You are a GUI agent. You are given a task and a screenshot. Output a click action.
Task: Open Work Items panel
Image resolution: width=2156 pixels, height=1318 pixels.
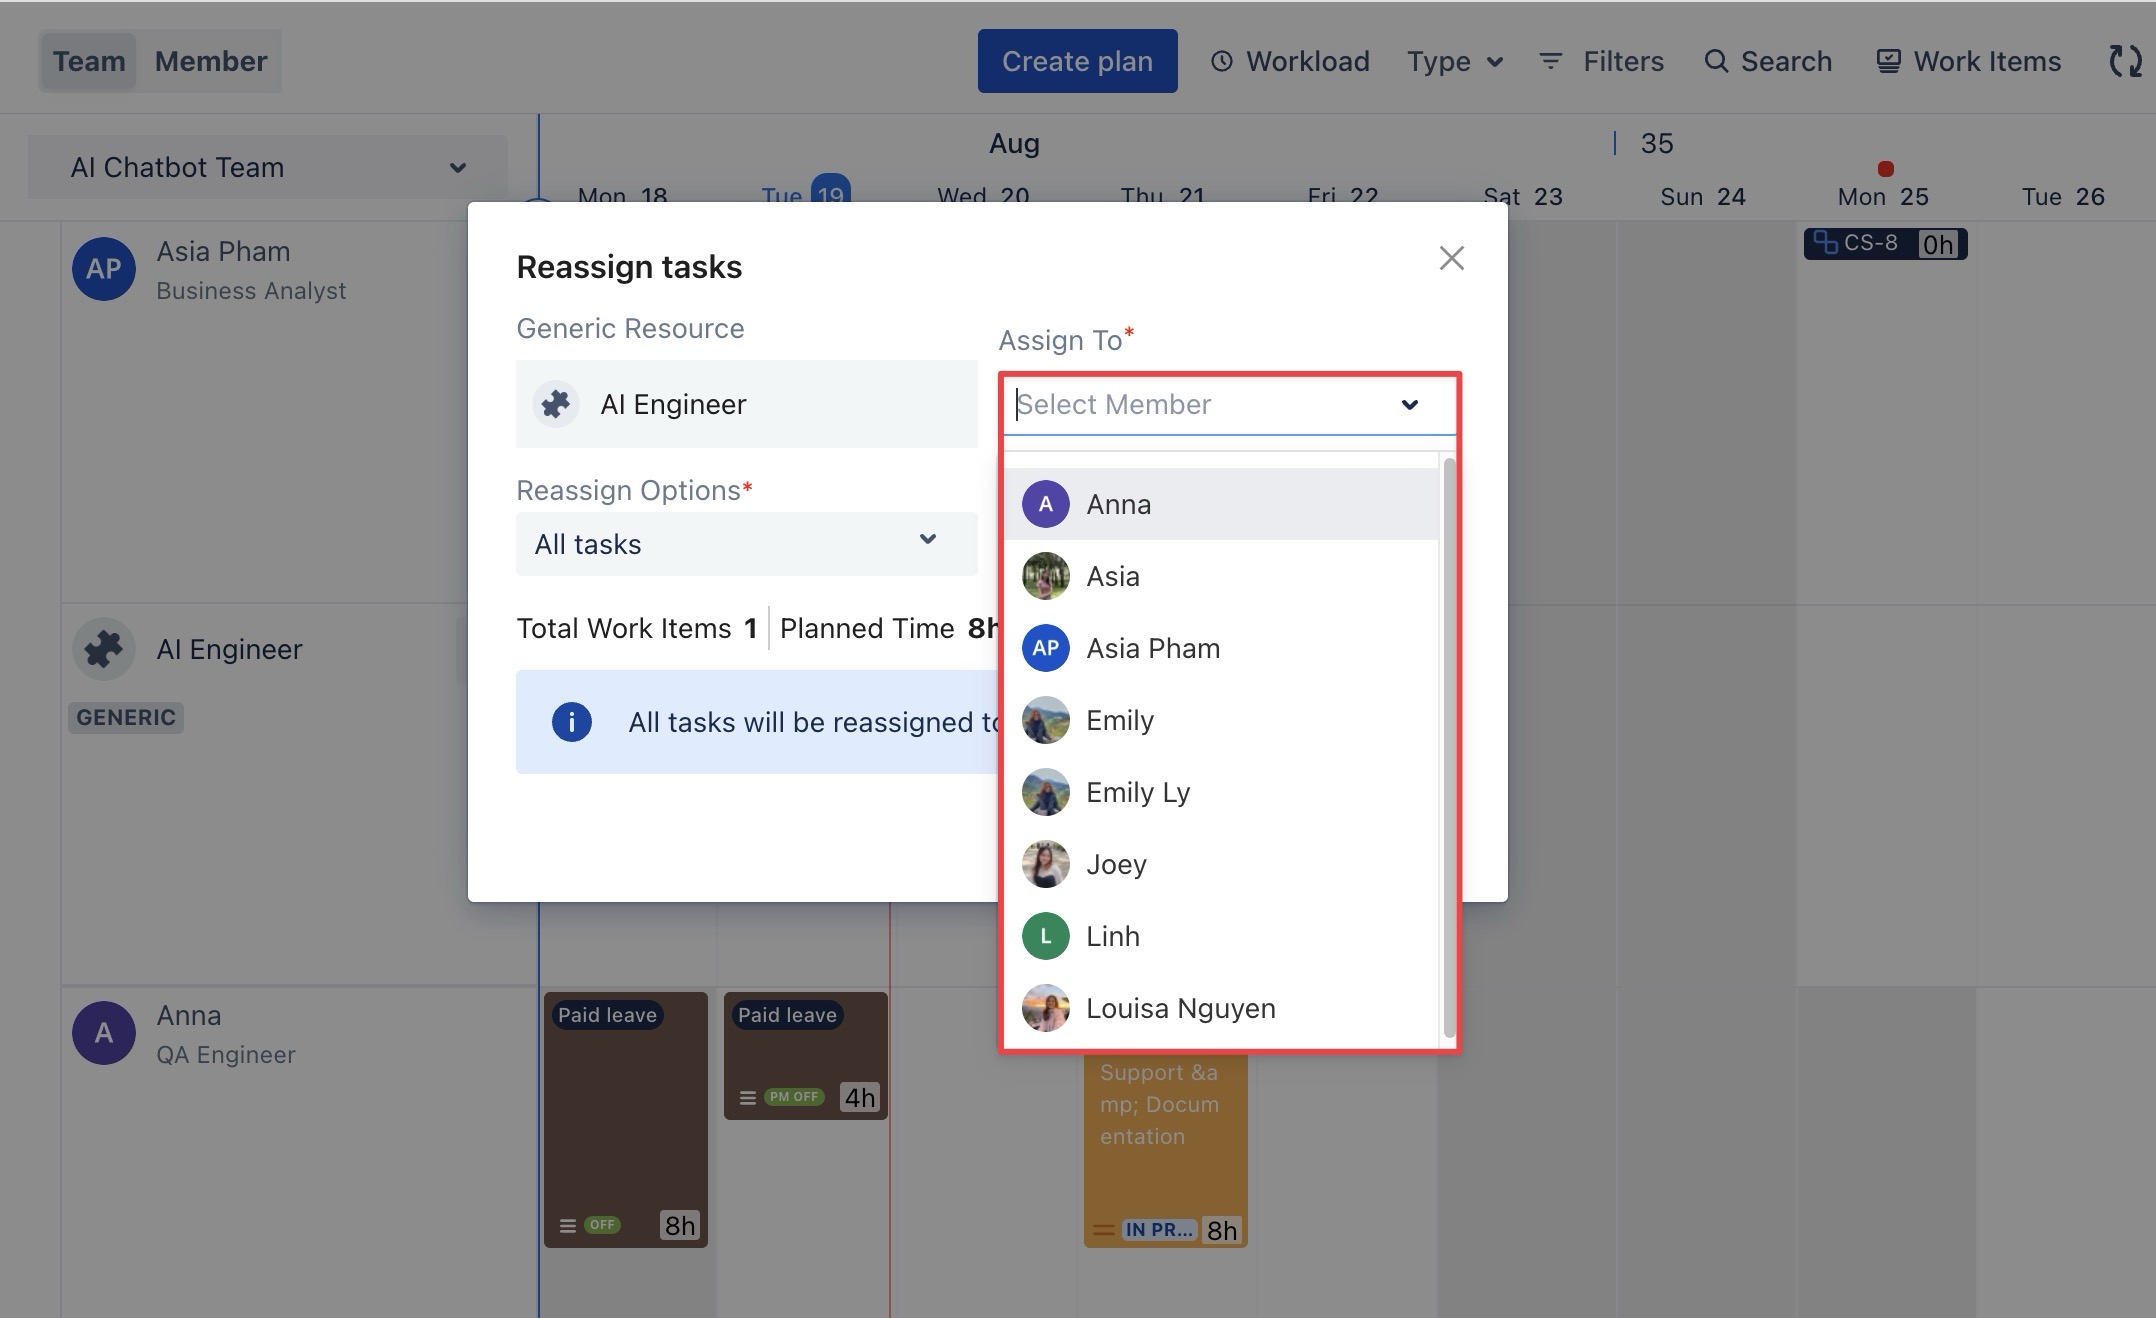click(1967, 61)
